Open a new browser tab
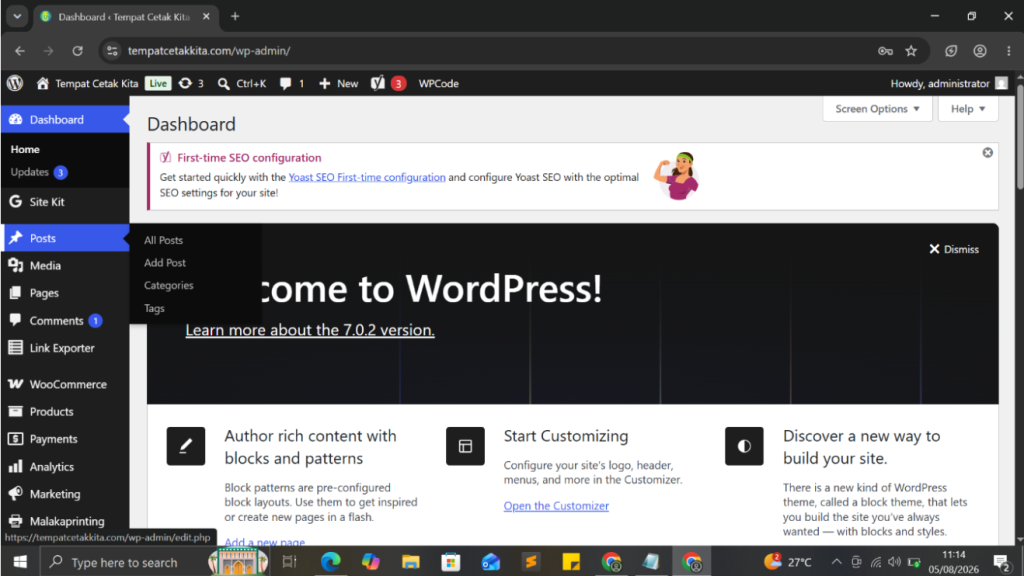1024x576 pixels. point(235,16)
